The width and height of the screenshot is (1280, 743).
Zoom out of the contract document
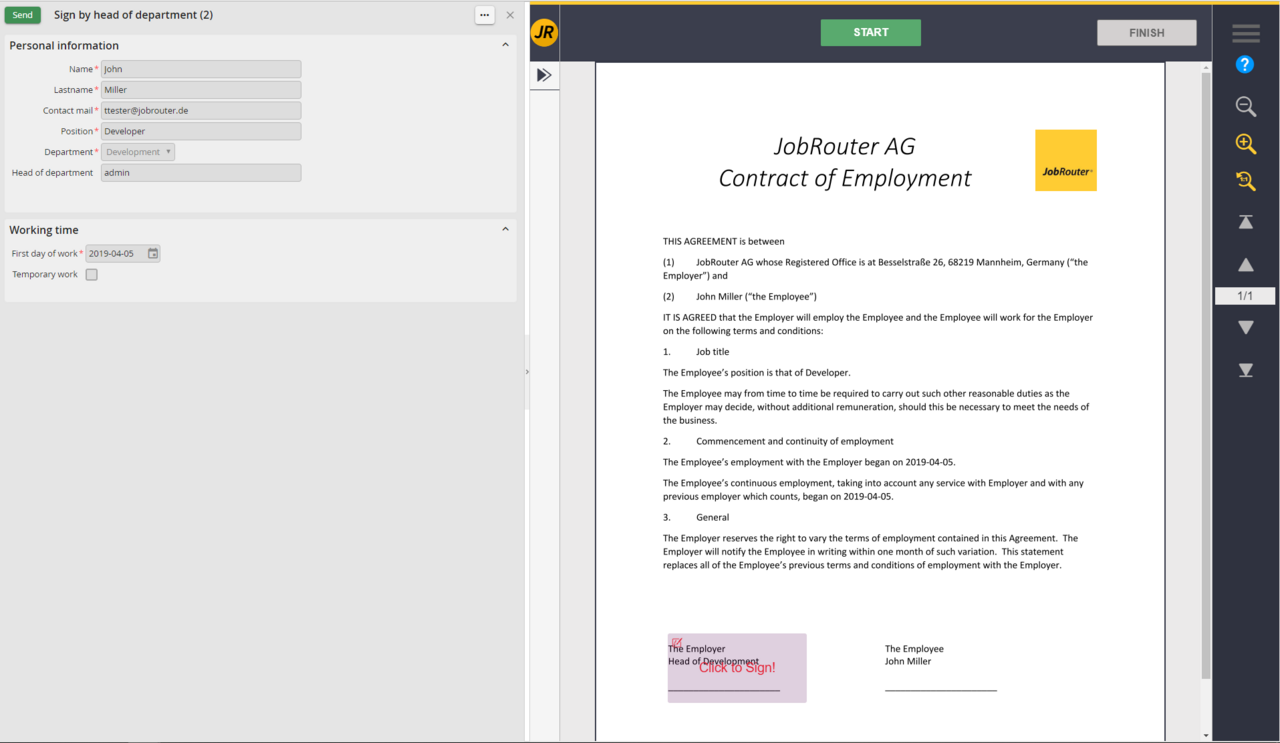(x=1244, y=106)
